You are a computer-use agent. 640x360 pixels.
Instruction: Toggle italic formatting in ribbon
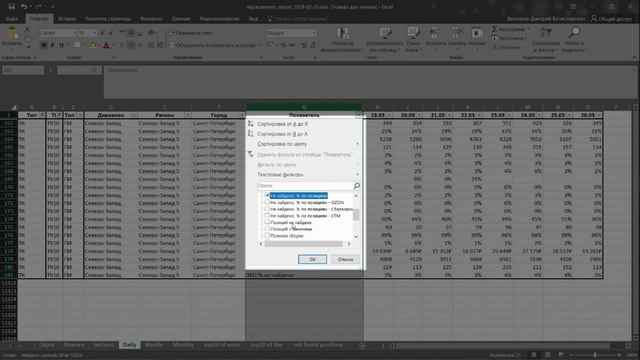(x=52, y=45)
